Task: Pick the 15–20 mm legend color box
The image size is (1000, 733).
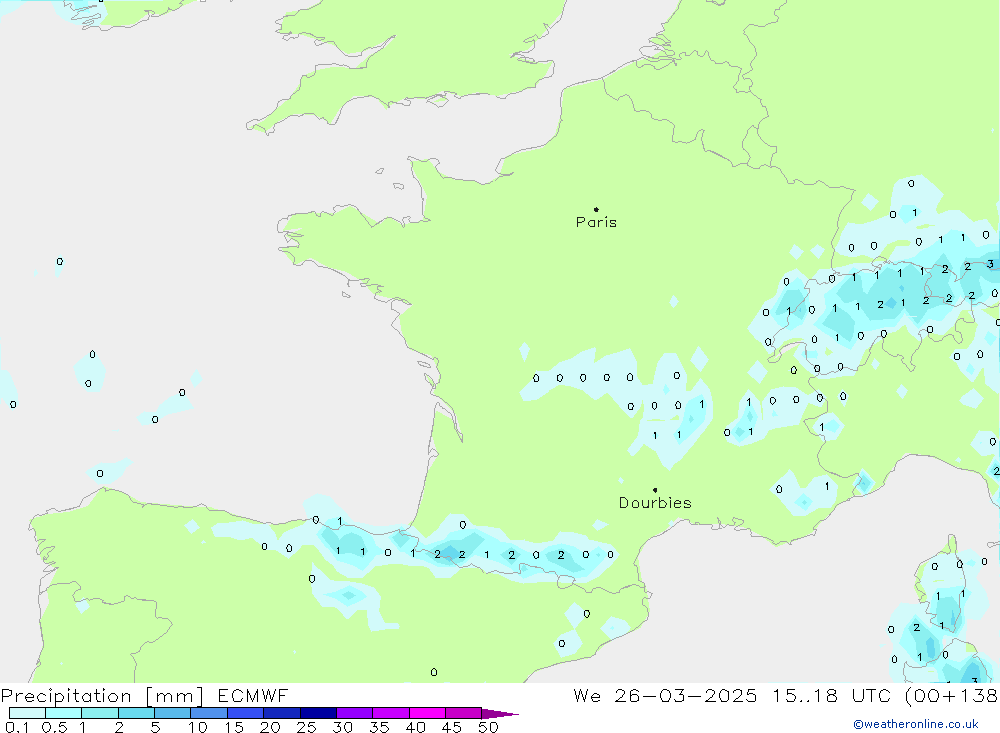Action: click(x=246, y=713)
